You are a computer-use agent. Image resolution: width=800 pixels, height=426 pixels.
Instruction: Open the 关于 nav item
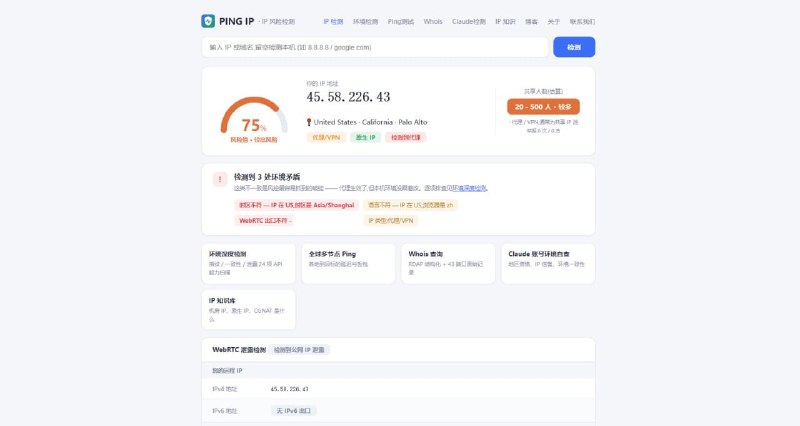(554, 21)
